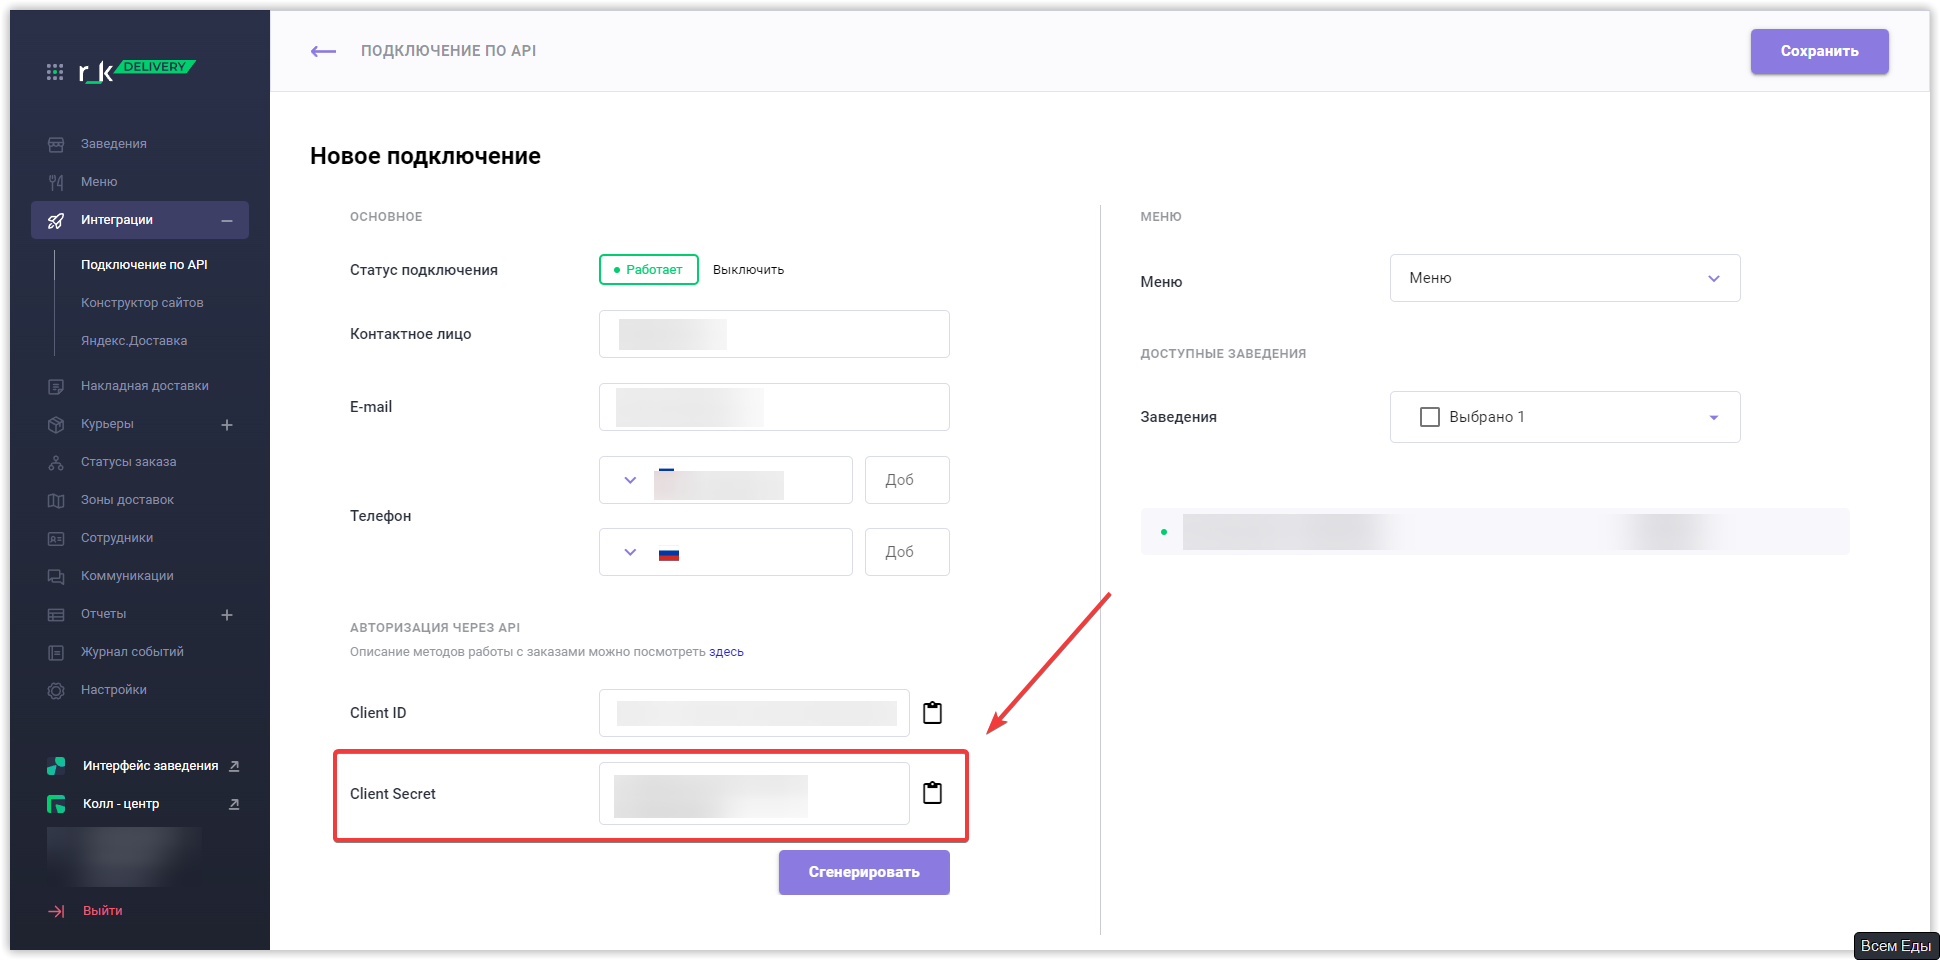
Task: Open the здесь API documentation link
Action: (x=726, y=652)
